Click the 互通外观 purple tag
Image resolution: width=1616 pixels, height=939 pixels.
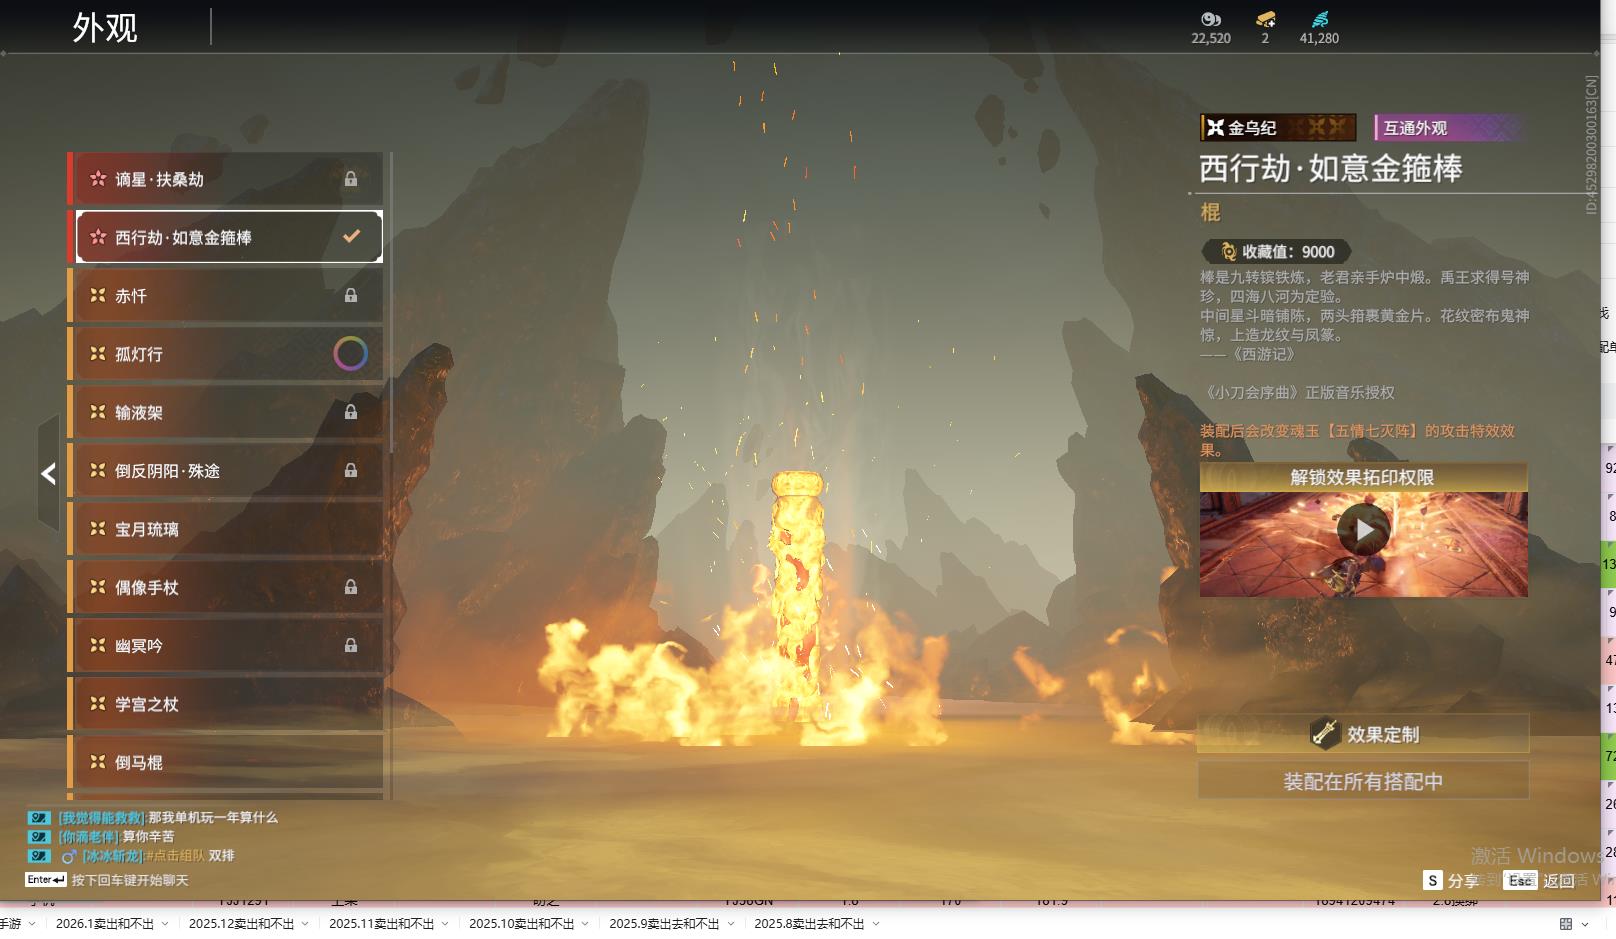tap(1446, 128)
